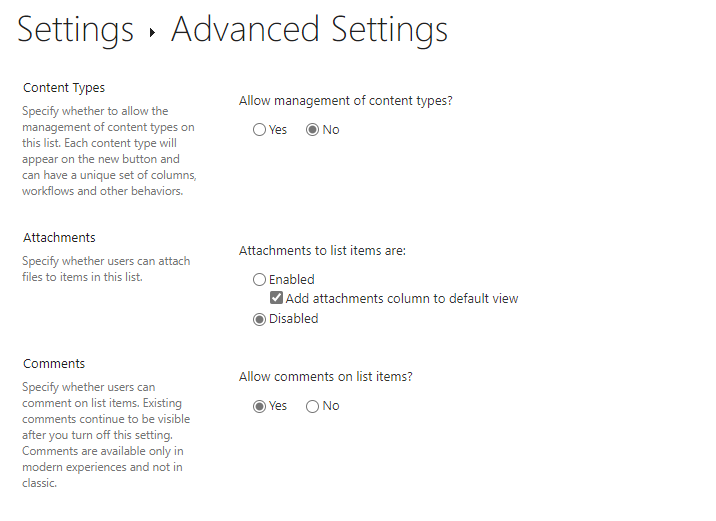The image size is (716, 521).
Task: Click the Allow management of content types question
Action: pos(346,100)
